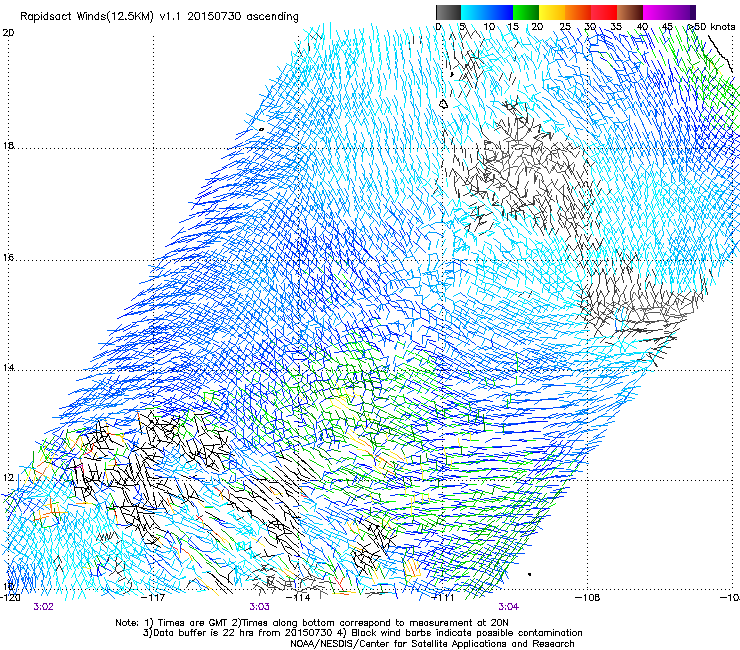Click the '30' label under the color bar
Screen dimensions: 740x650
click(590, 27)
